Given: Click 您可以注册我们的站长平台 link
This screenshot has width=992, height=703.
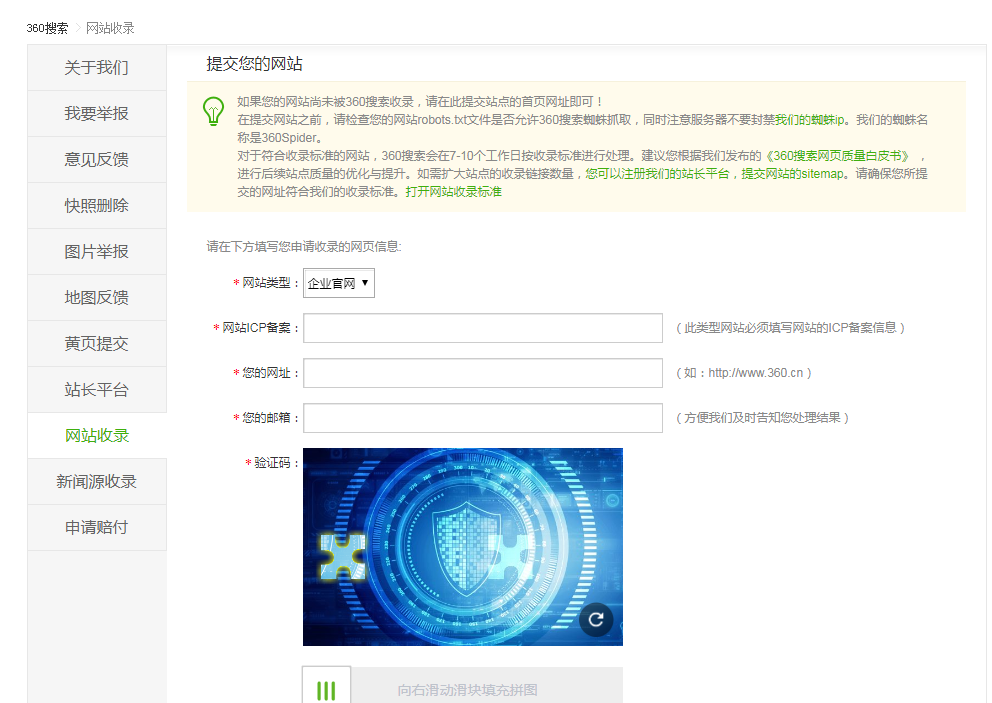Looking at the screenshot, I should tap(657, 173).
